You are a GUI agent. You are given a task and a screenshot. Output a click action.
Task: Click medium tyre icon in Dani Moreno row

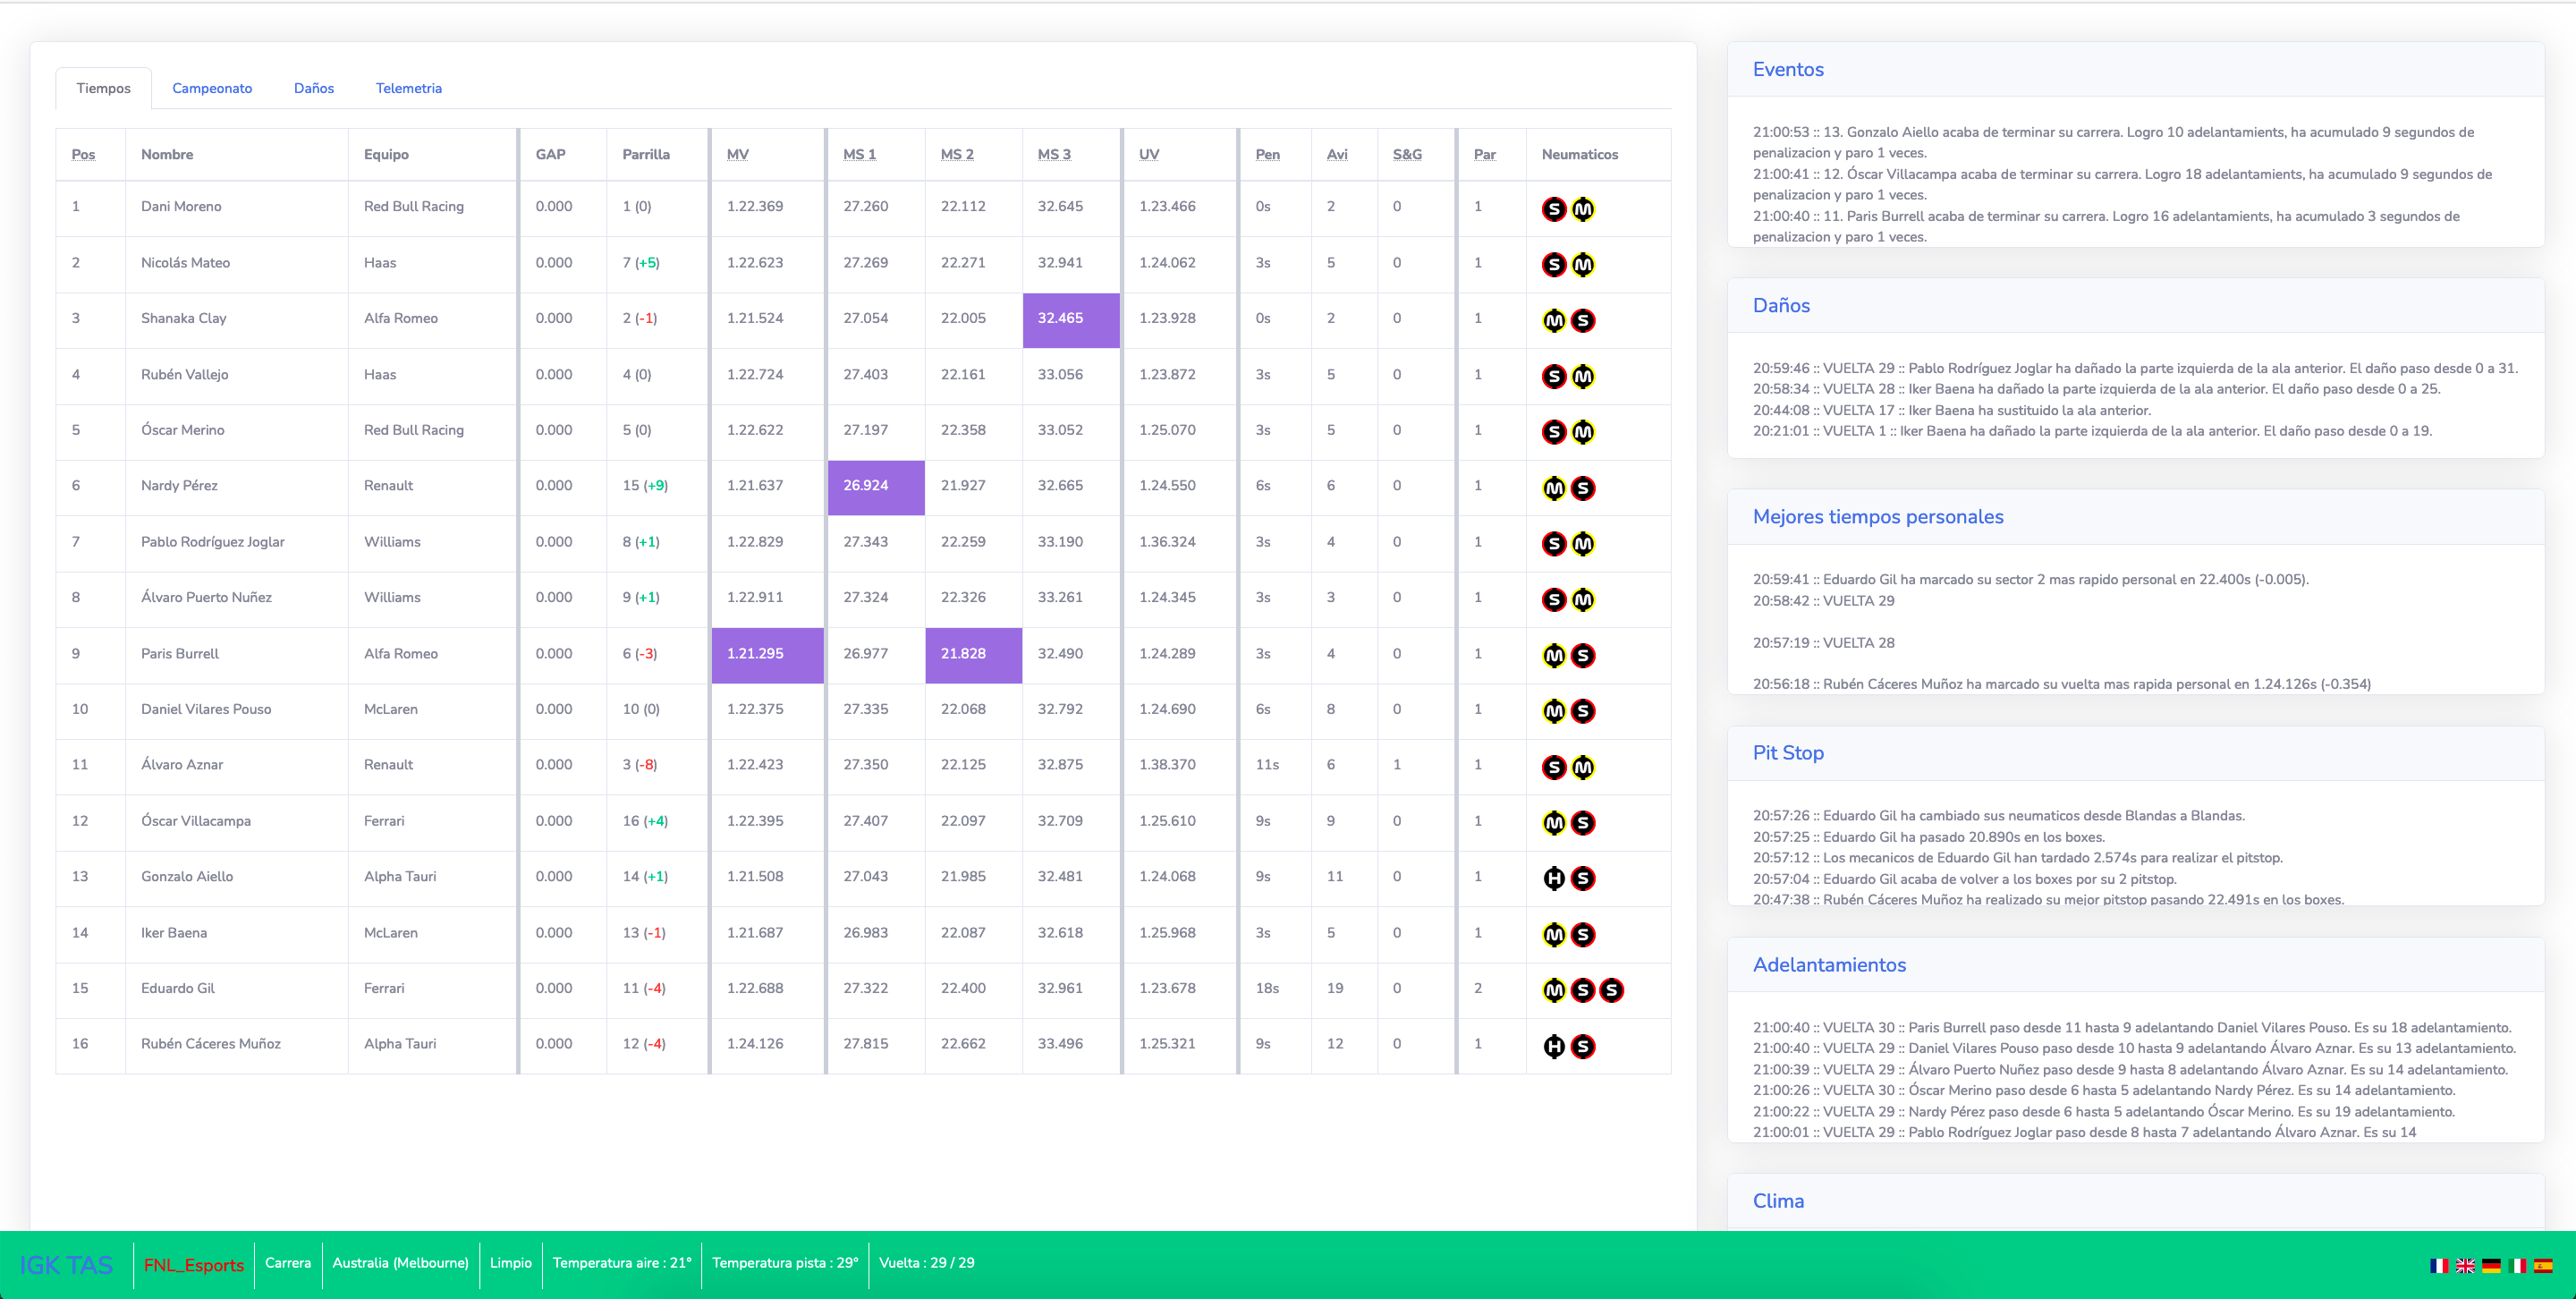point(1583,209)
